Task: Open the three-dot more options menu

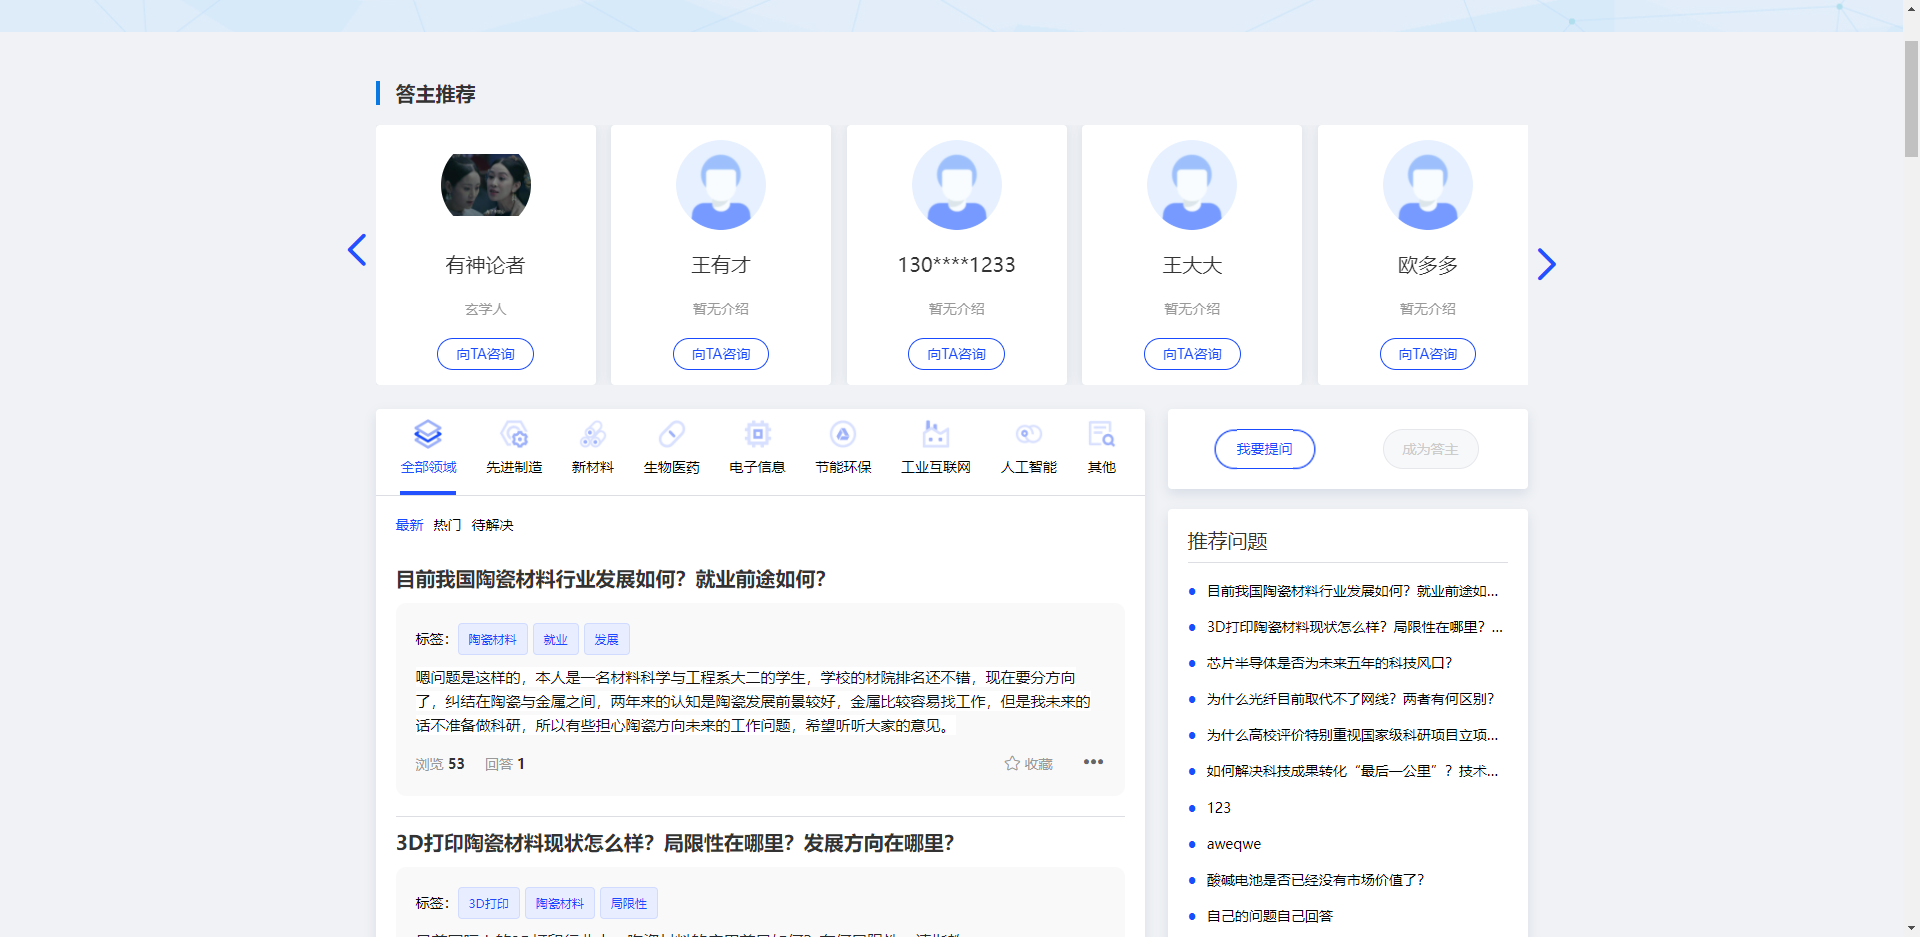Action: tap(1093, 762)
